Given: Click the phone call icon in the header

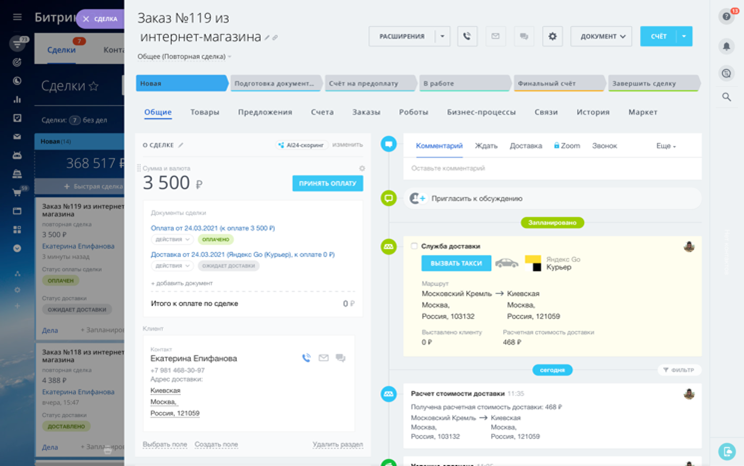Looking at the screenshot, I should click(467, 36).
